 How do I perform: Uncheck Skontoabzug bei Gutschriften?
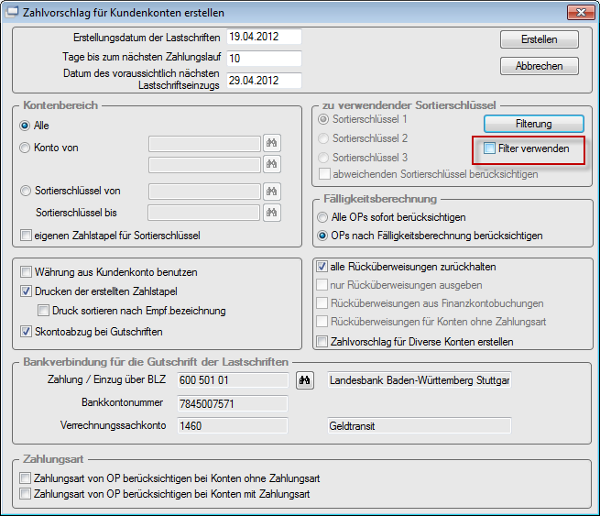tap(26, 331)
